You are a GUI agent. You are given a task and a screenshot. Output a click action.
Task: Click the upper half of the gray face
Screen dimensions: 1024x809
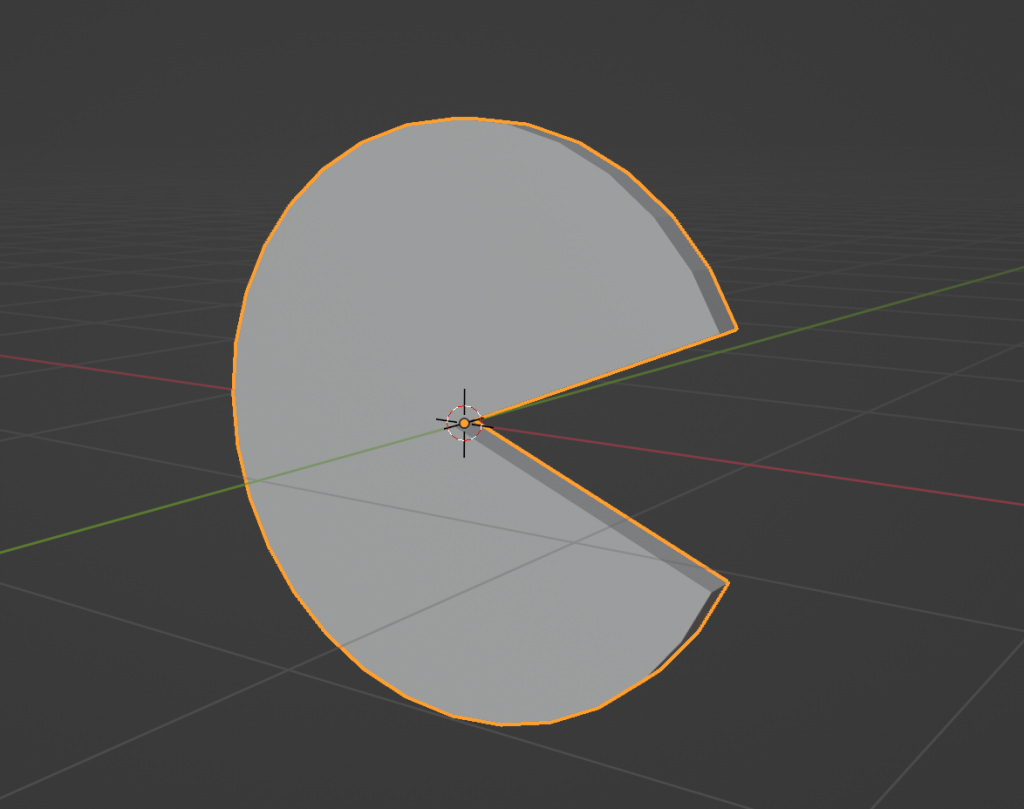(450, 250)
